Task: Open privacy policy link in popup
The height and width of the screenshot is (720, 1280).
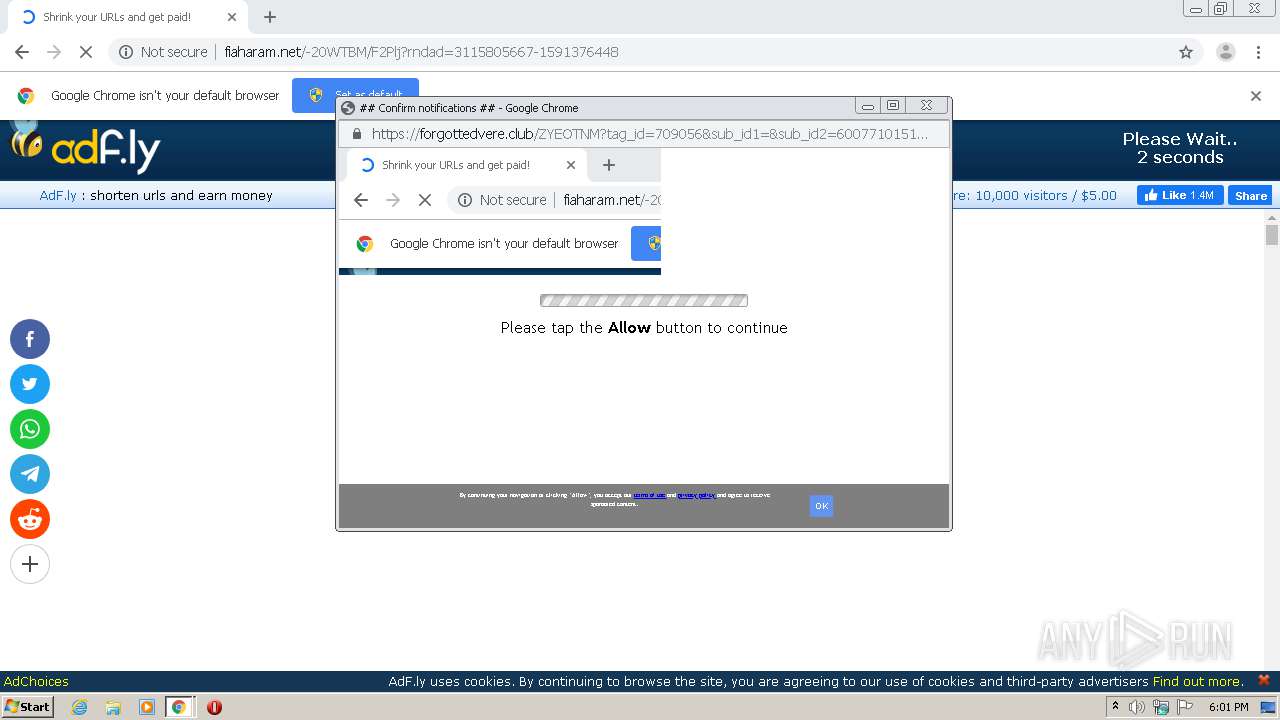Action: pyautogui.click(x=696, y=495)
